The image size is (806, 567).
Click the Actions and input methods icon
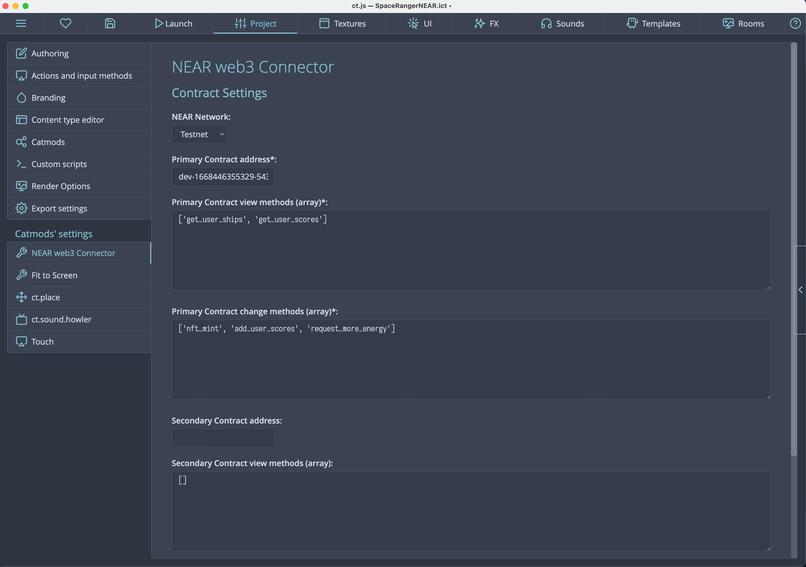21,76
